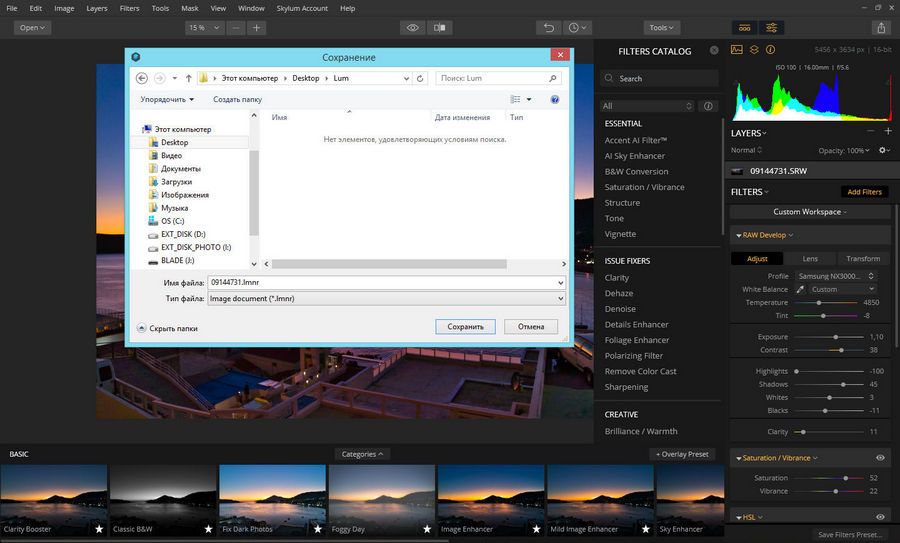The image size is (900, 543).
Task: Select the Sky Enhancer preset thumbnail
Action: pyautogui.click(x=690, y=501)
